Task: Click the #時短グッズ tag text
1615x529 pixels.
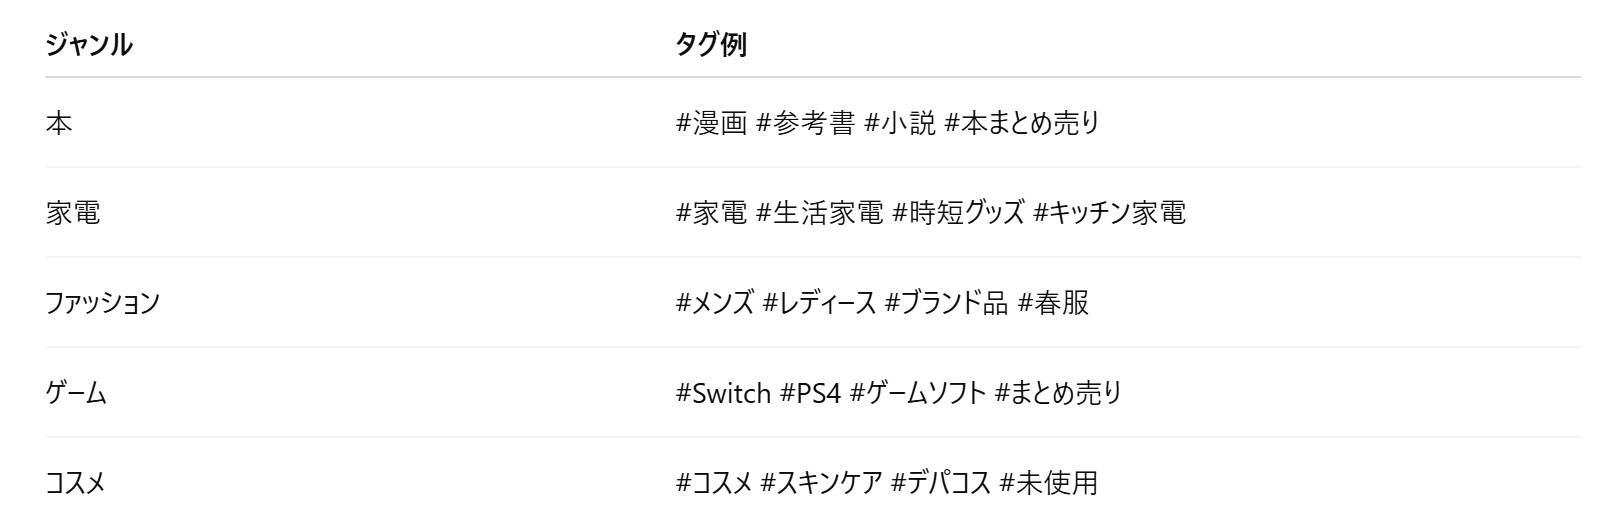Action: (958, 213)
